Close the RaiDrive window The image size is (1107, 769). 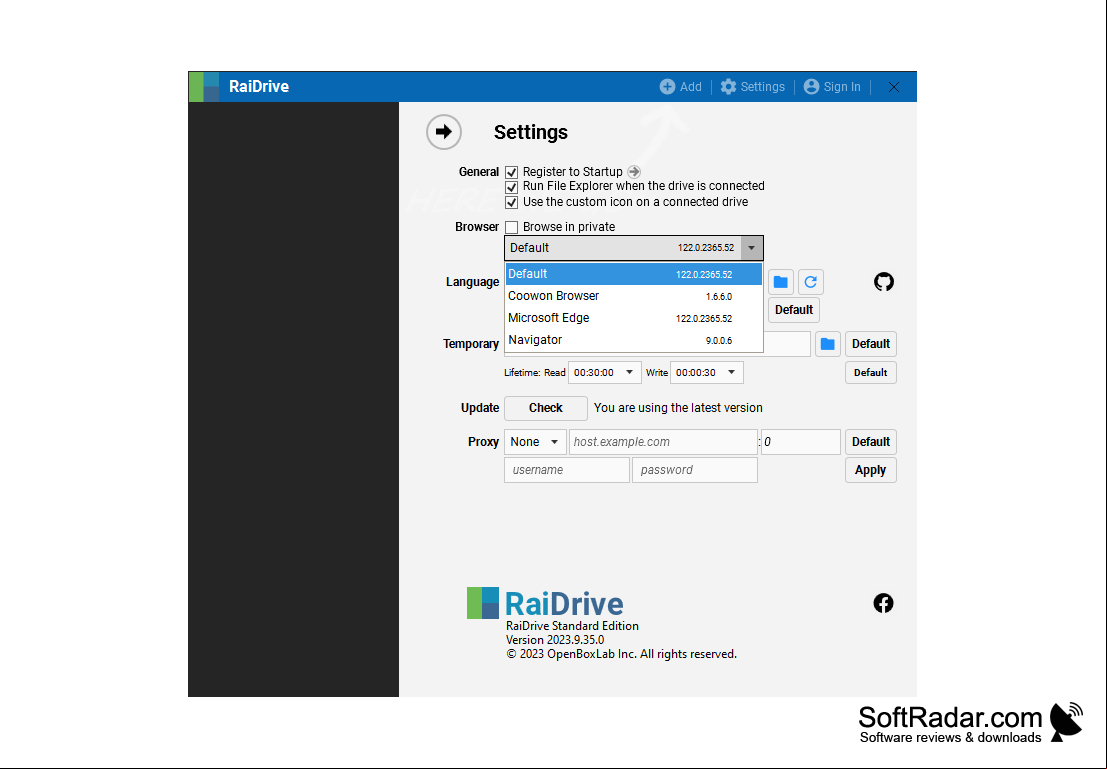click(x=894, y=87)
